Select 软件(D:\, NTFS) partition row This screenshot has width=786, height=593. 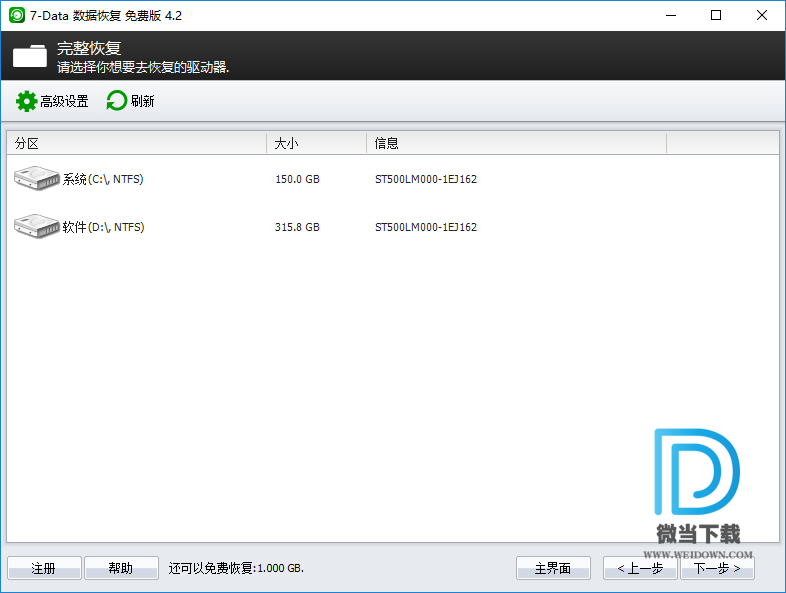(x=392, y=227)
